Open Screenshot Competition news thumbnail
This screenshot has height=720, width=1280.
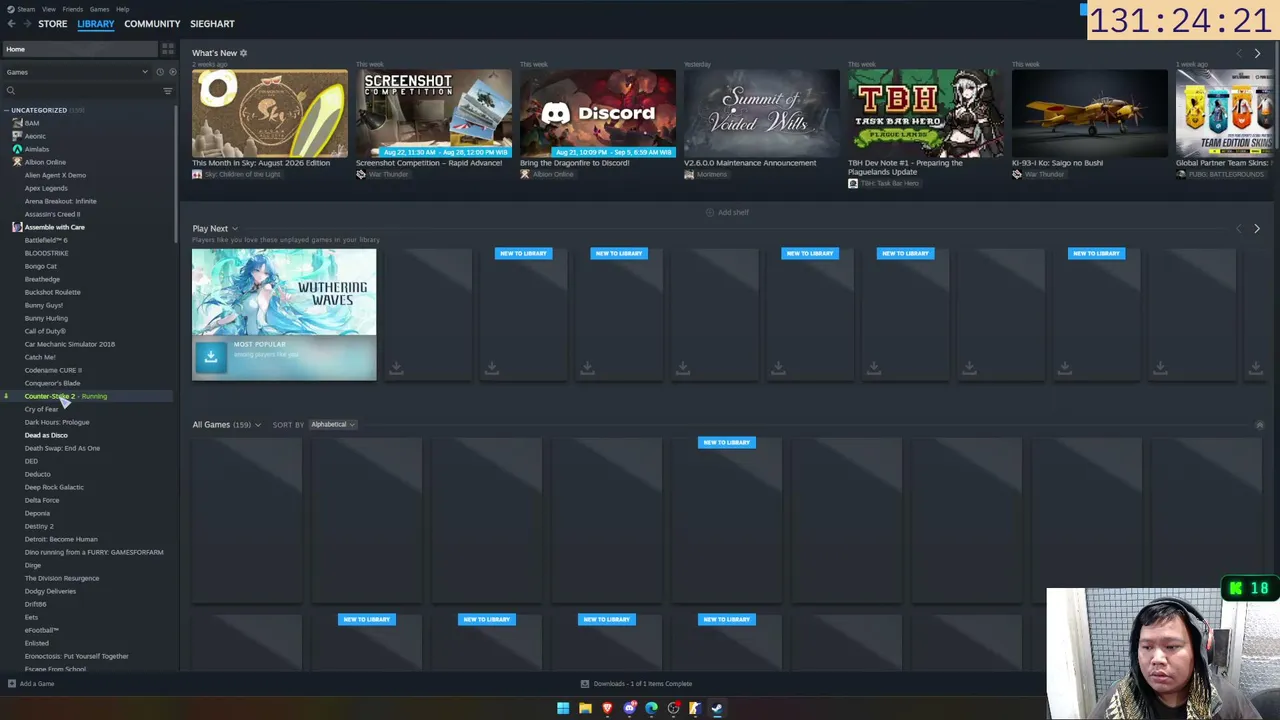[434, 113]
